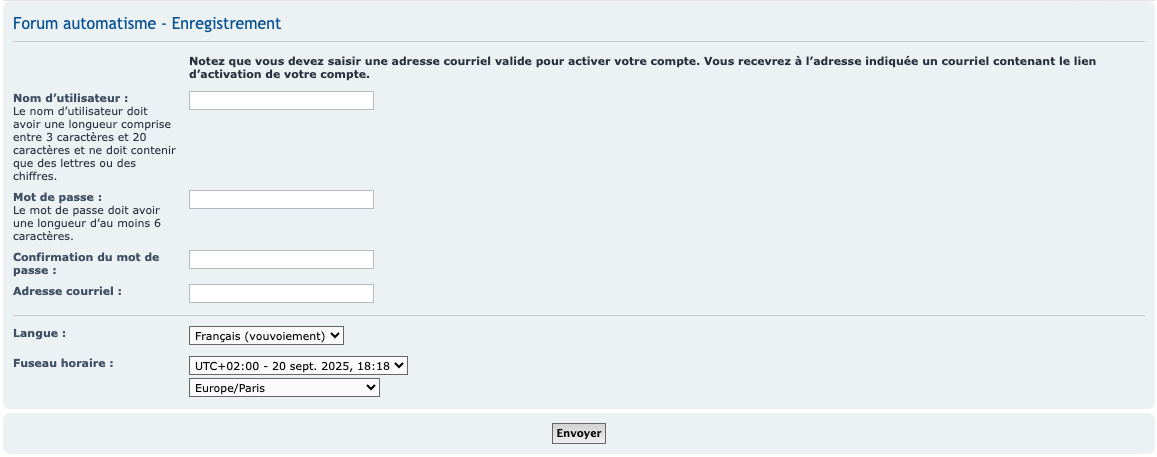Click the password minimum length hint
The image size is (1157, 457).
[x=87, y=224]
